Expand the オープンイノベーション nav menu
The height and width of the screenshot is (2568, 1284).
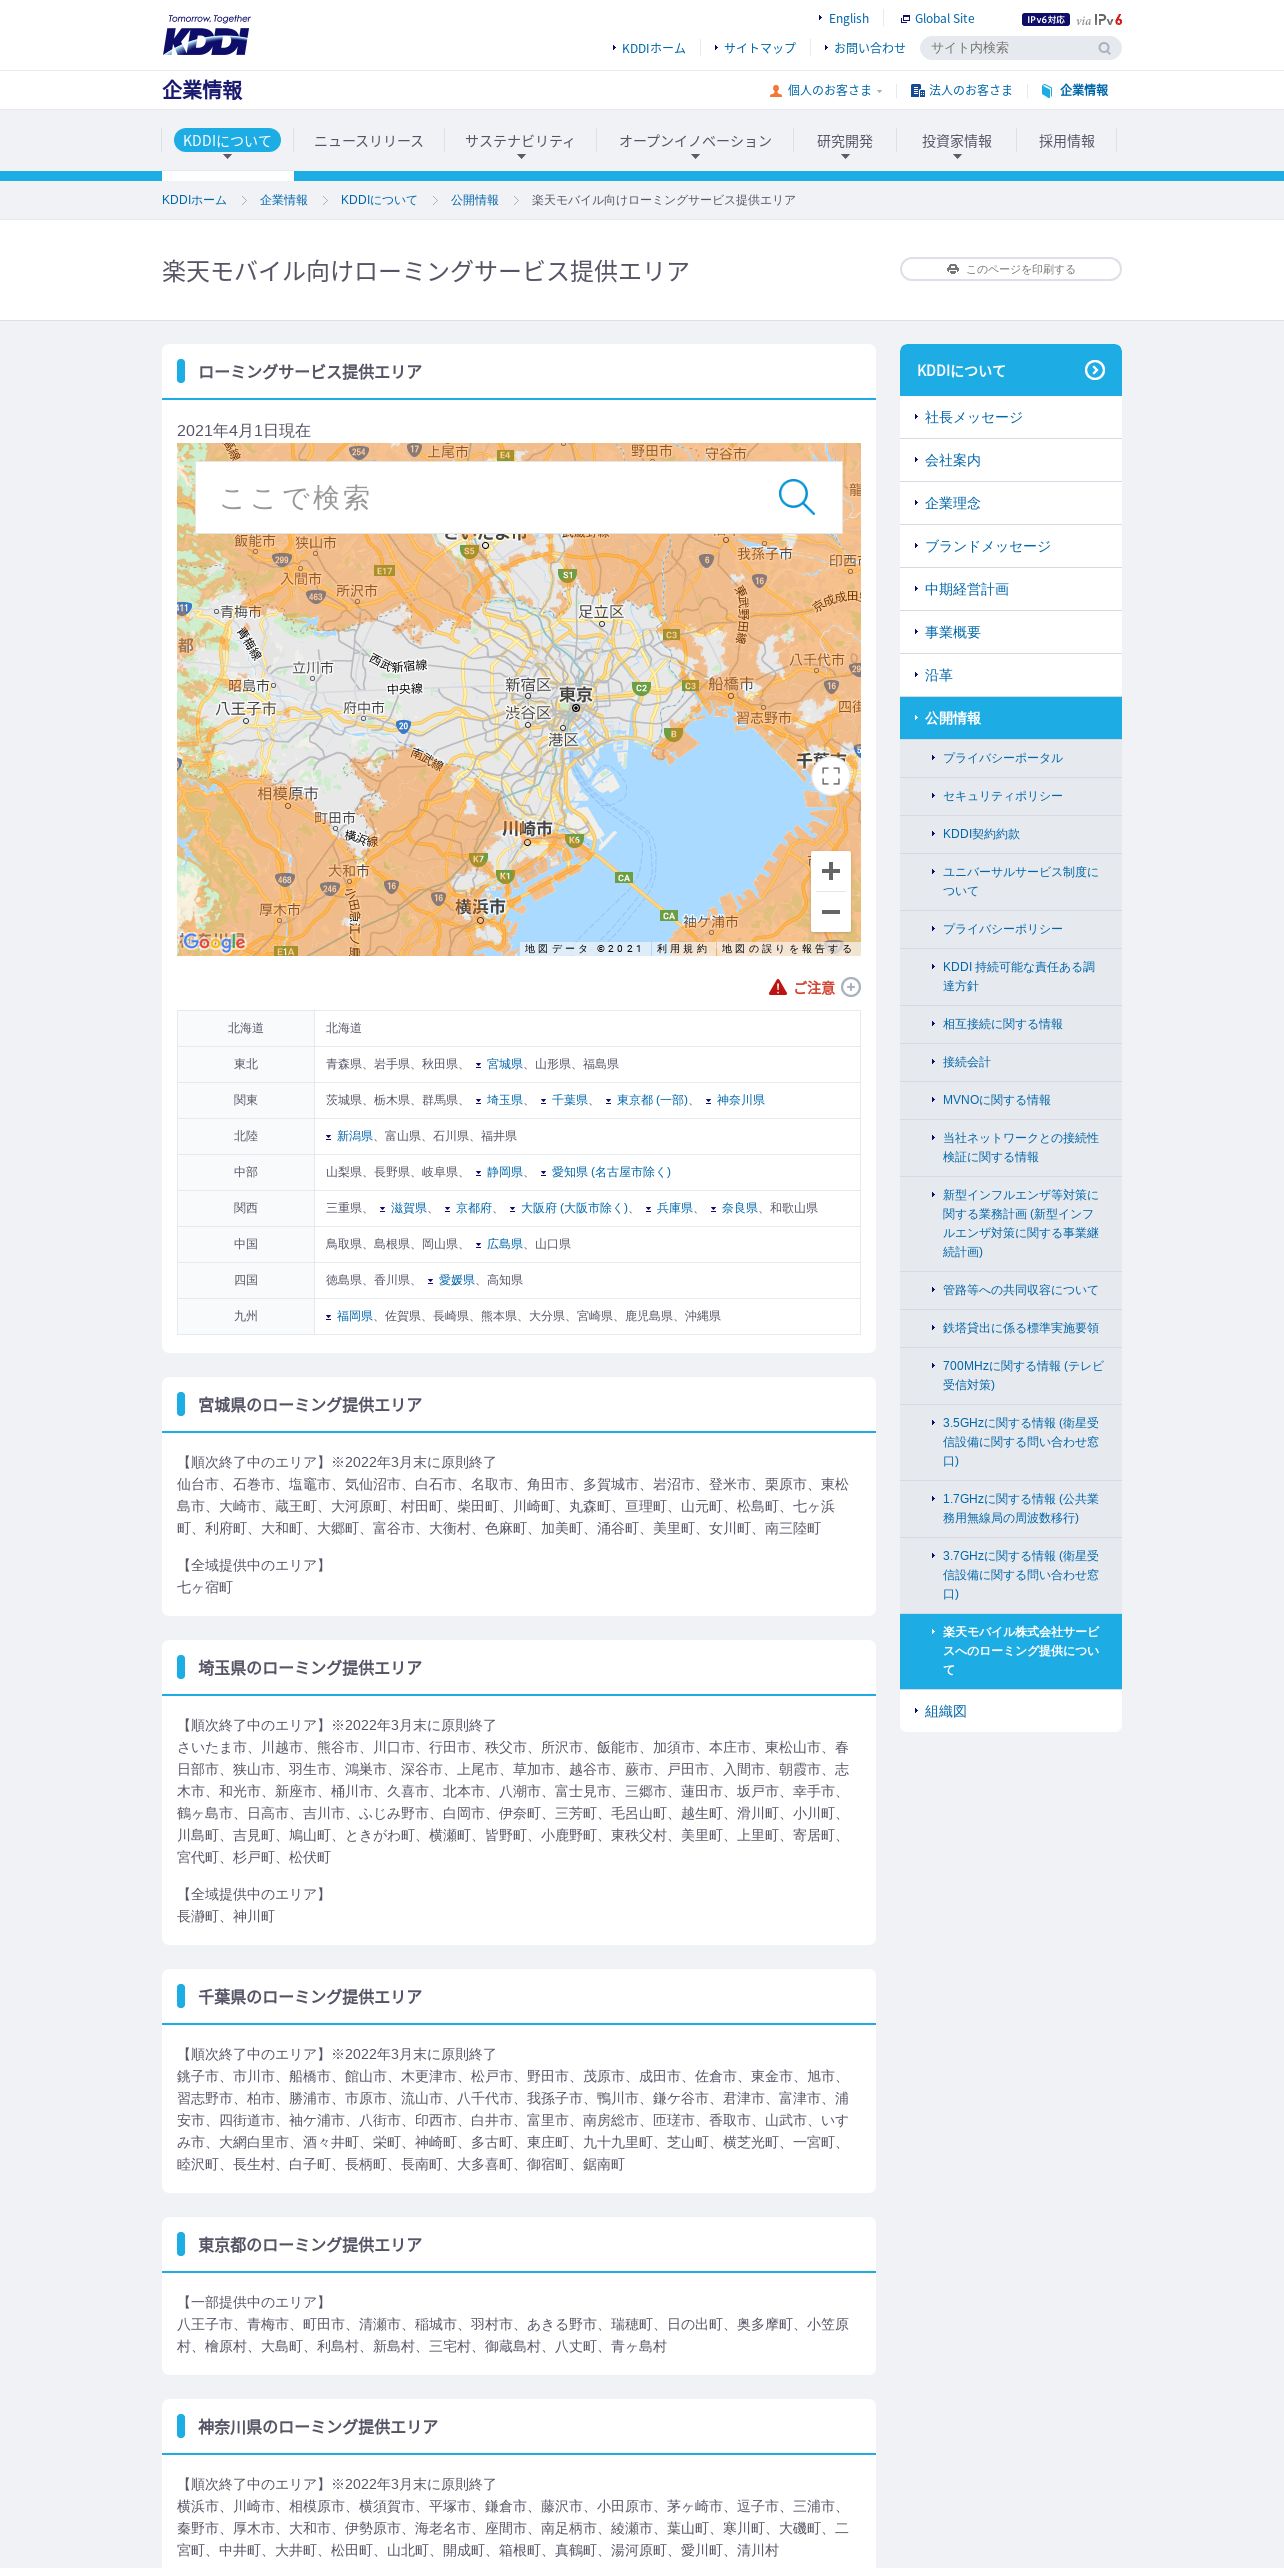click(695, 141)
